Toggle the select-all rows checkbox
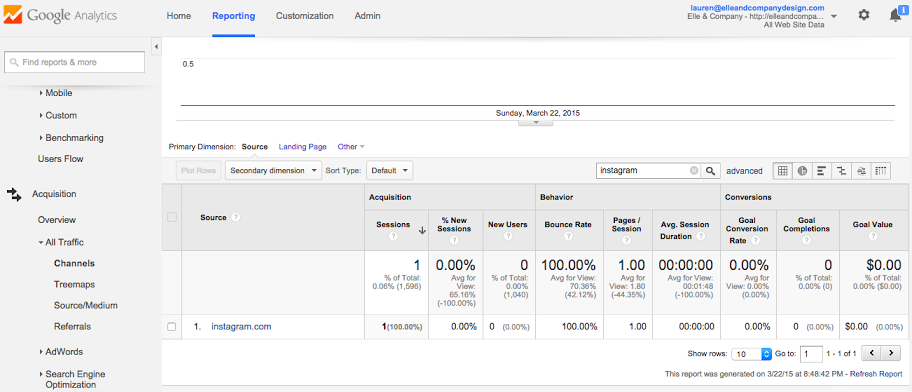The image size is (912, 392). pyautogui.click(x=172, y=217)
